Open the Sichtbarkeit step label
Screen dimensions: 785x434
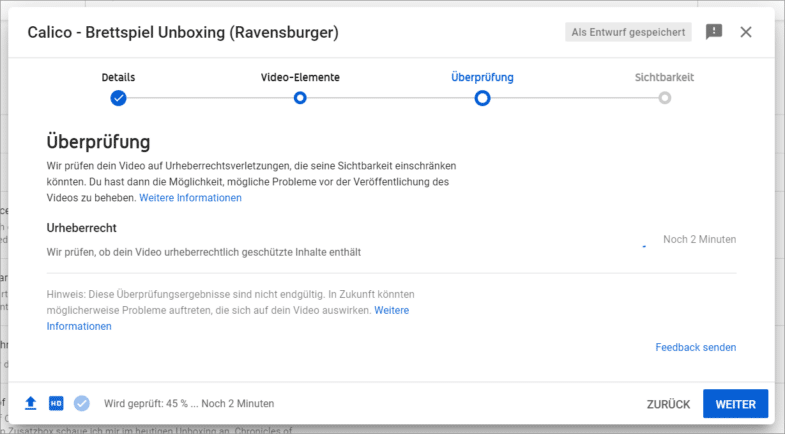click(x=664, y=77)
